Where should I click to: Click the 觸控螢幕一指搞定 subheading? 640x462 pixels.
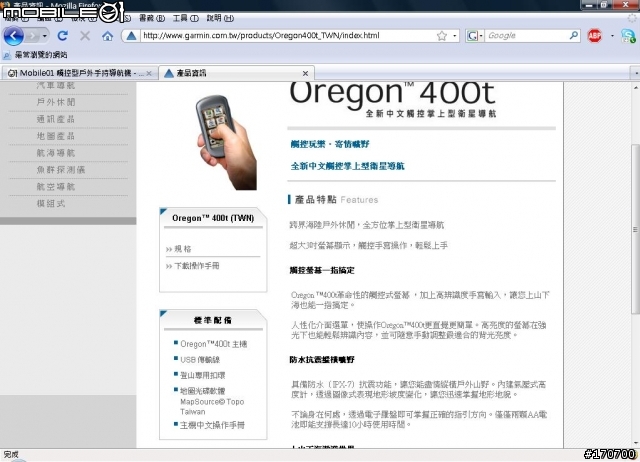click(x=322, y=270)
